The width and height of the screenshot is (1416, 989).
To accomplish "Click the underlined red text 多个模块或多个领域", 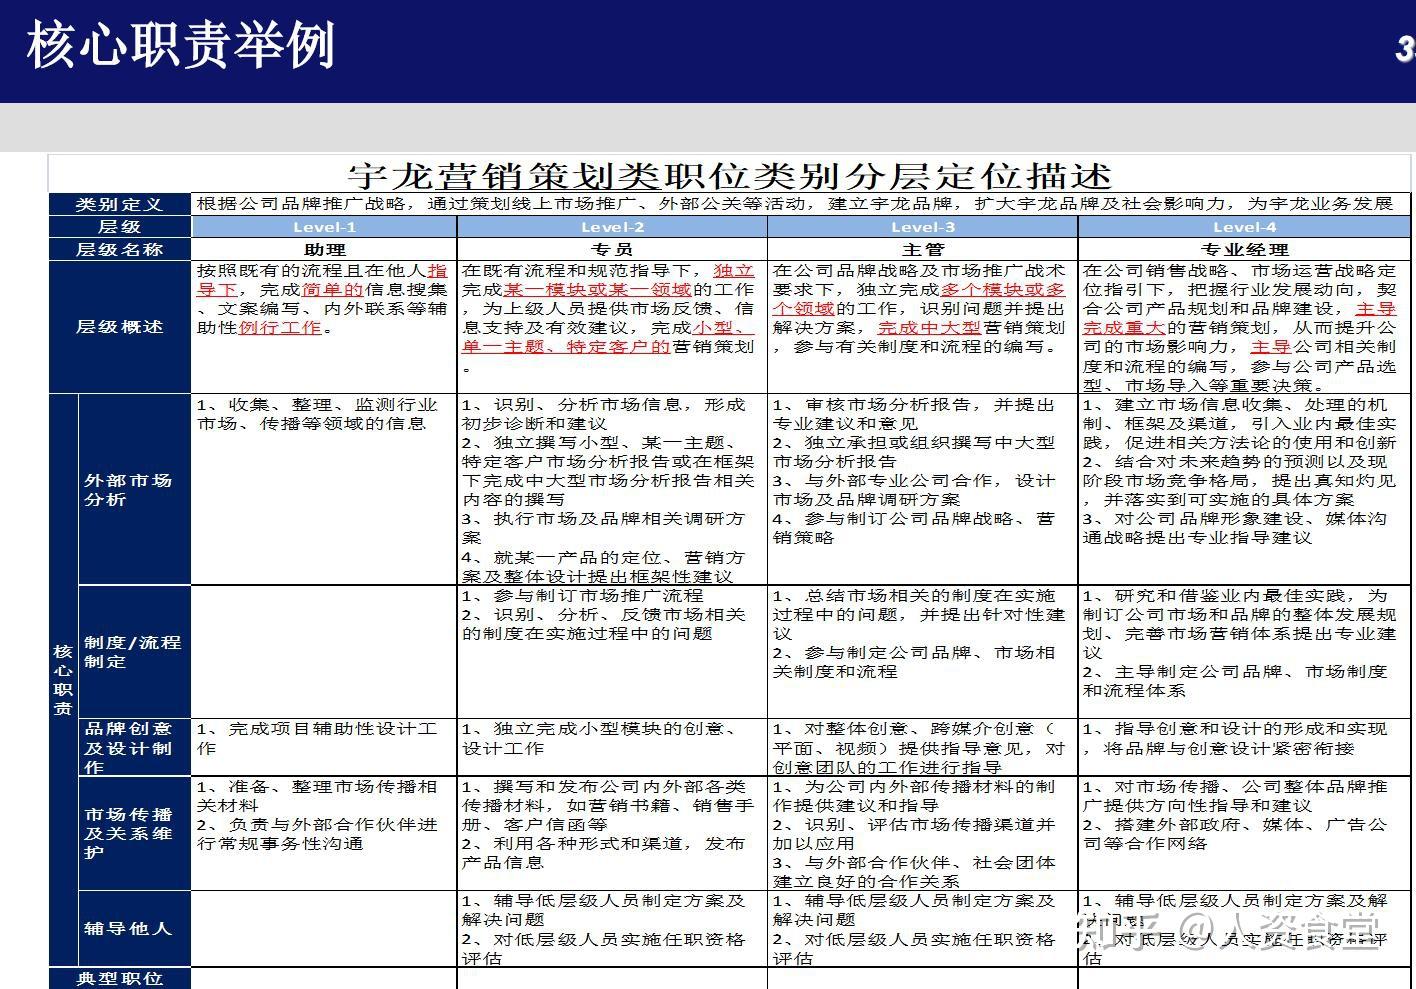I will [920, 299].
